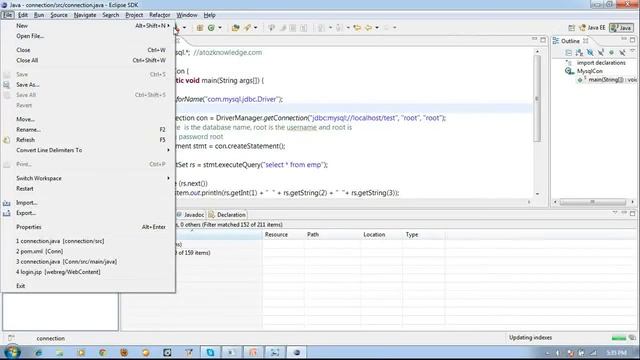Expand the New submenu
This screenshot has width=640, height=360.
pyautogui.click(x=88, y=26)
